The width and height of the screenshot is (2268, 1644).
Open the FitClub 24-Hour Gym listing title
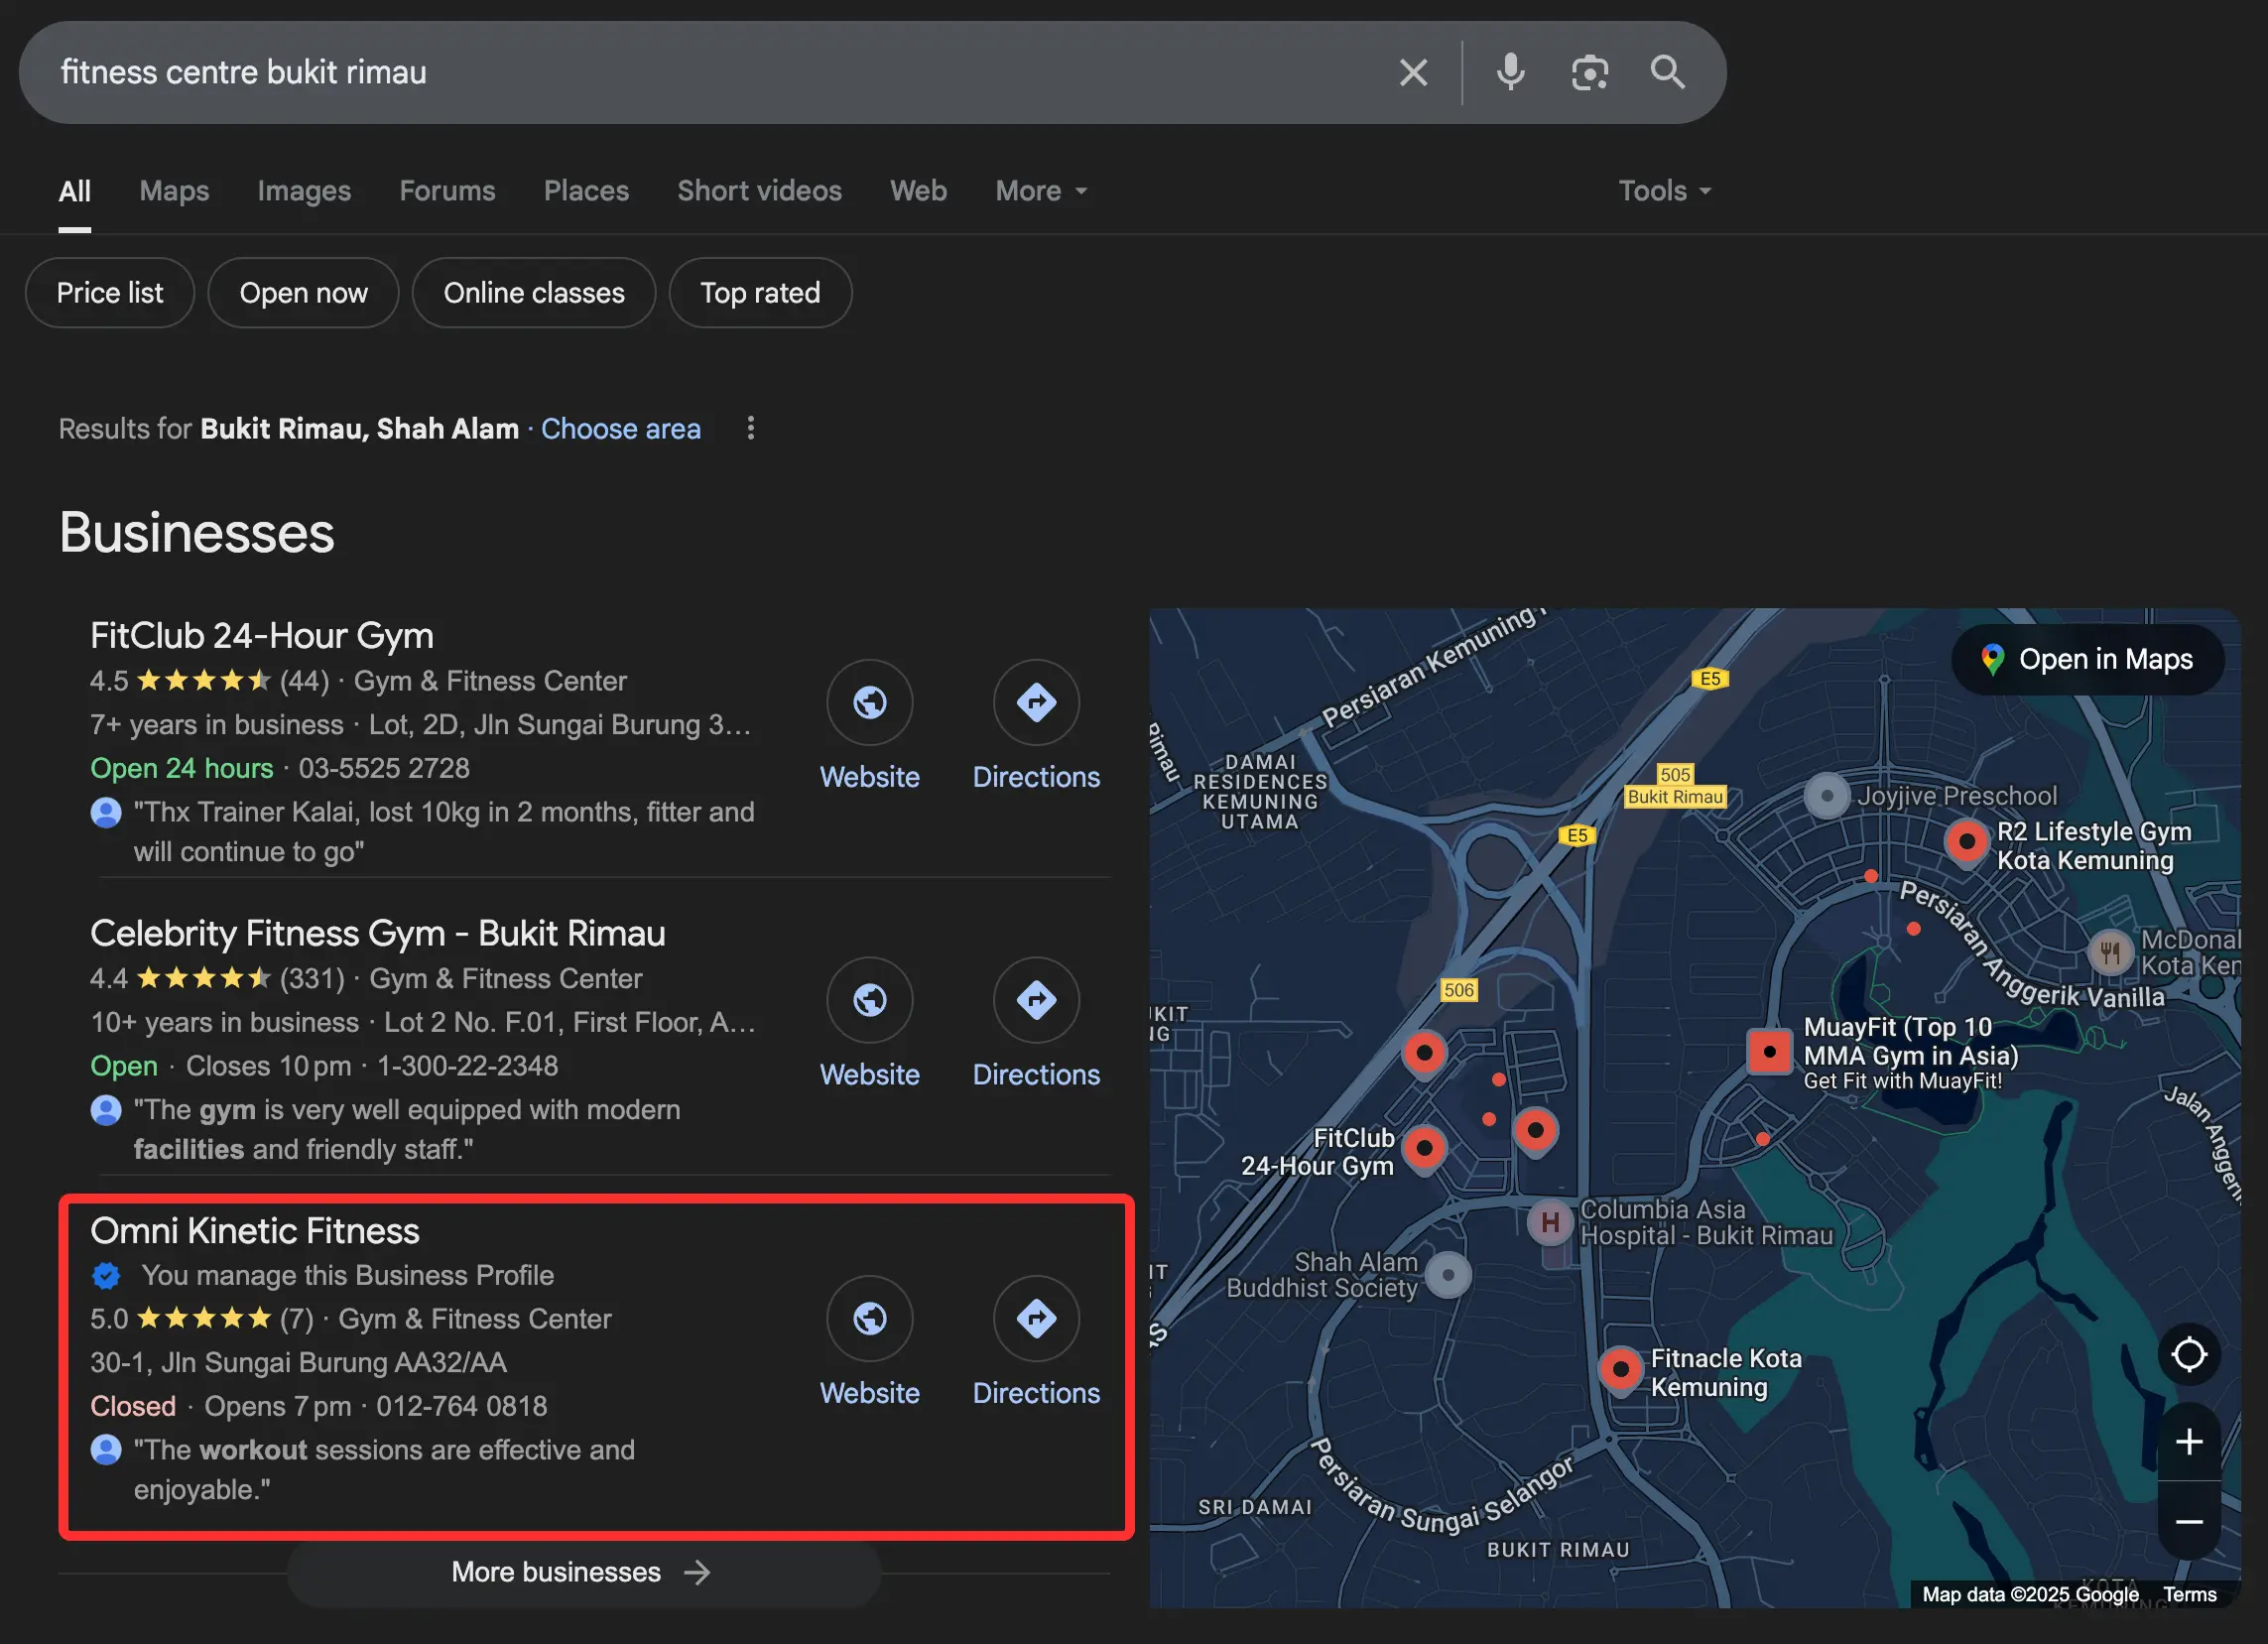pyautogui.click(x=262, y=635)
